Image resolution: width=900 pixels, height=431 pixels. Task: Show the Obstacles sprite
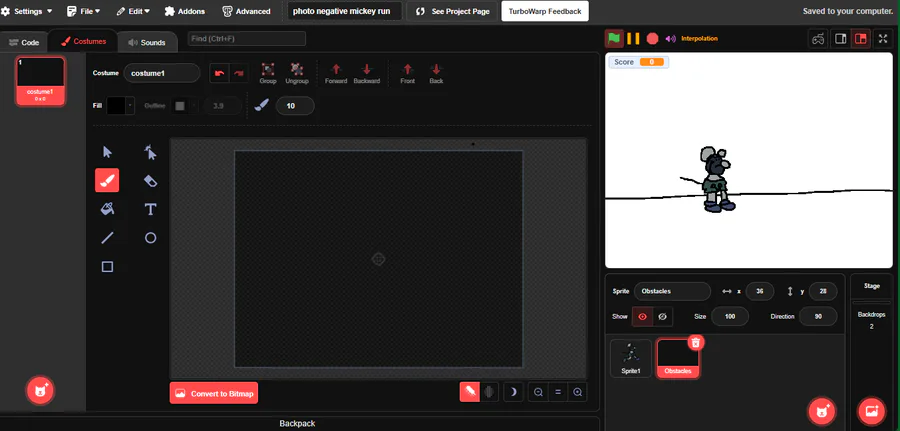click(642, 316)
